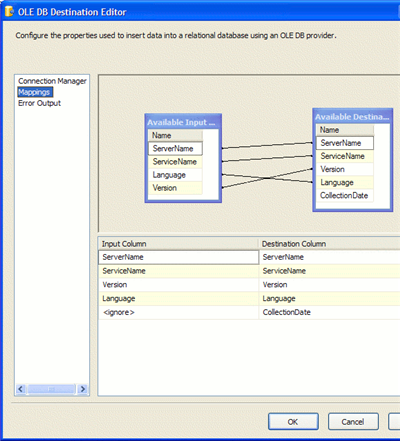Screen dimensions: 400x441
Task: Select the Mappings page in the left pane
Action: pyautogui.click(x=34, y=92)
